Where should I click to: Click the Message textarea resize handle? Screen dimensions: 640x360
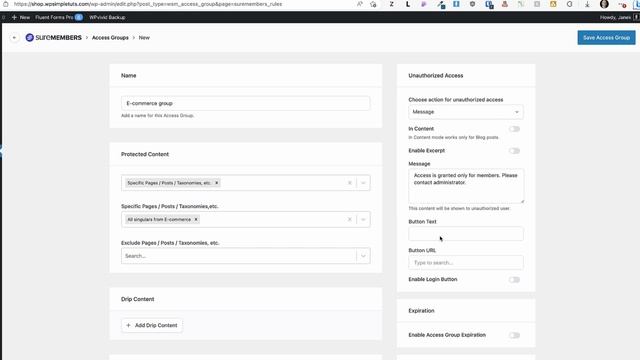click(x=522, y=201)
